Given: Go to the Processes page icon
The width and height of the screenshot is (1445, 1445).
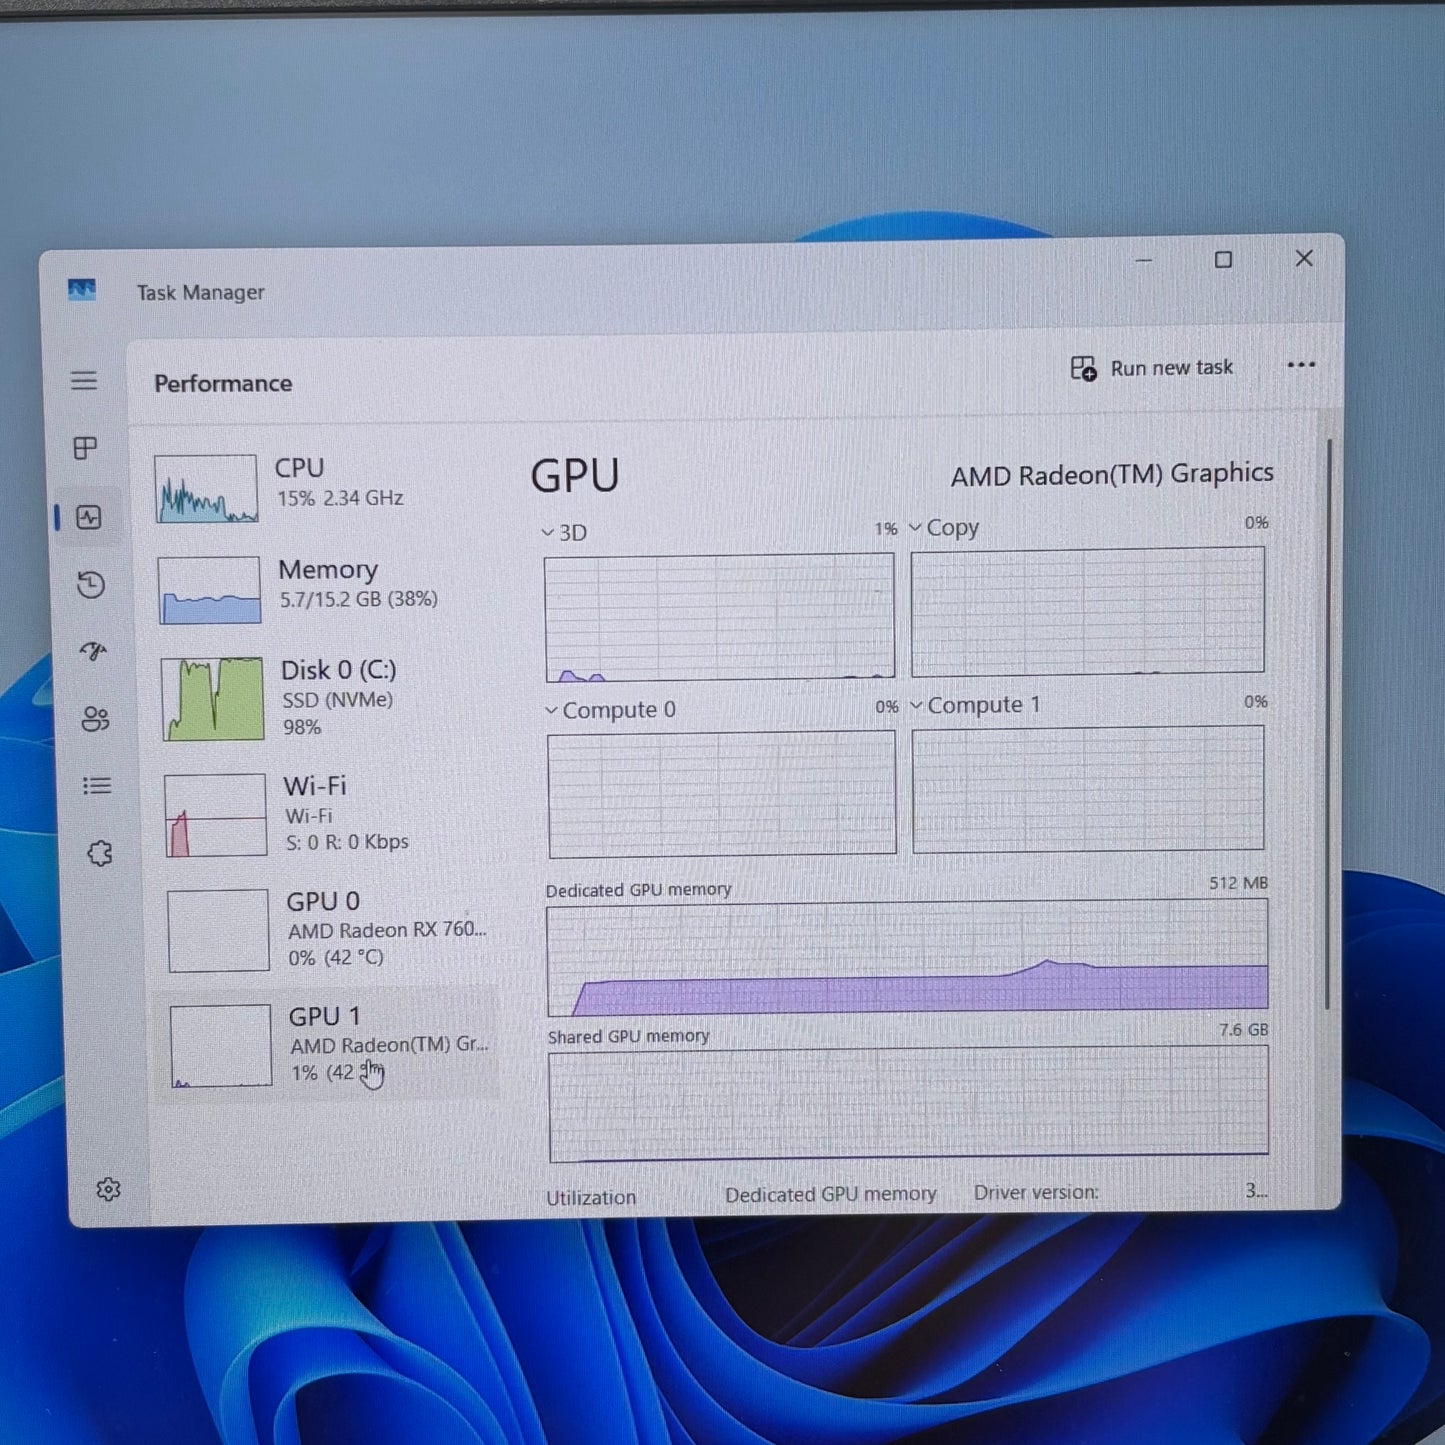Looking at the screenshot, I should click(x=86, y=448).
